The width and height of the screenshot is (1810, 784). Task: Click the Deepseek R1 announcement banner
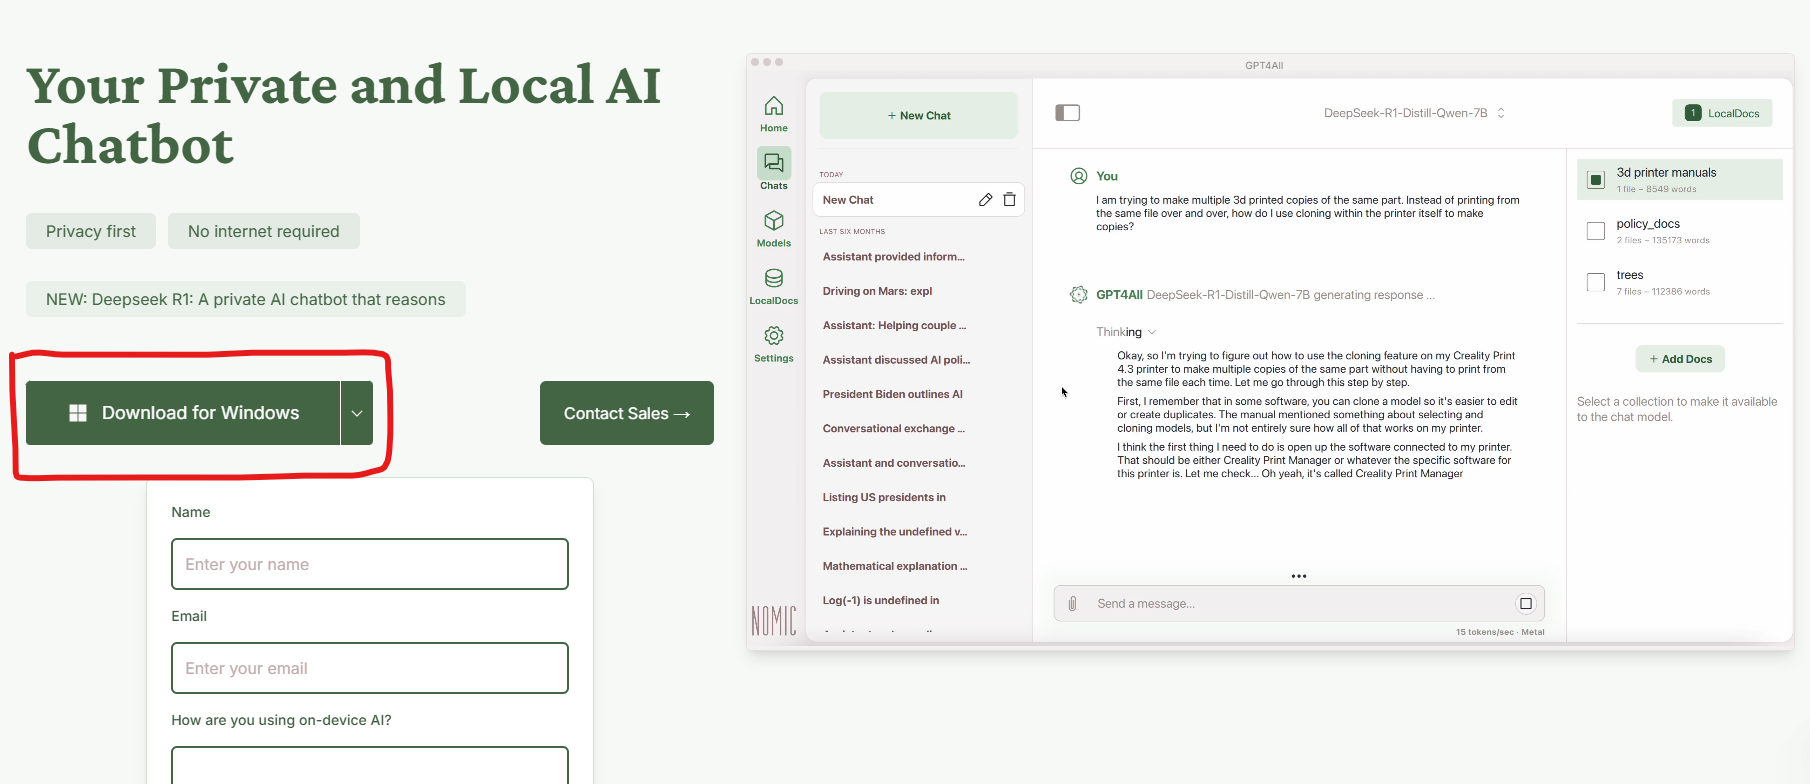(246, 299)
